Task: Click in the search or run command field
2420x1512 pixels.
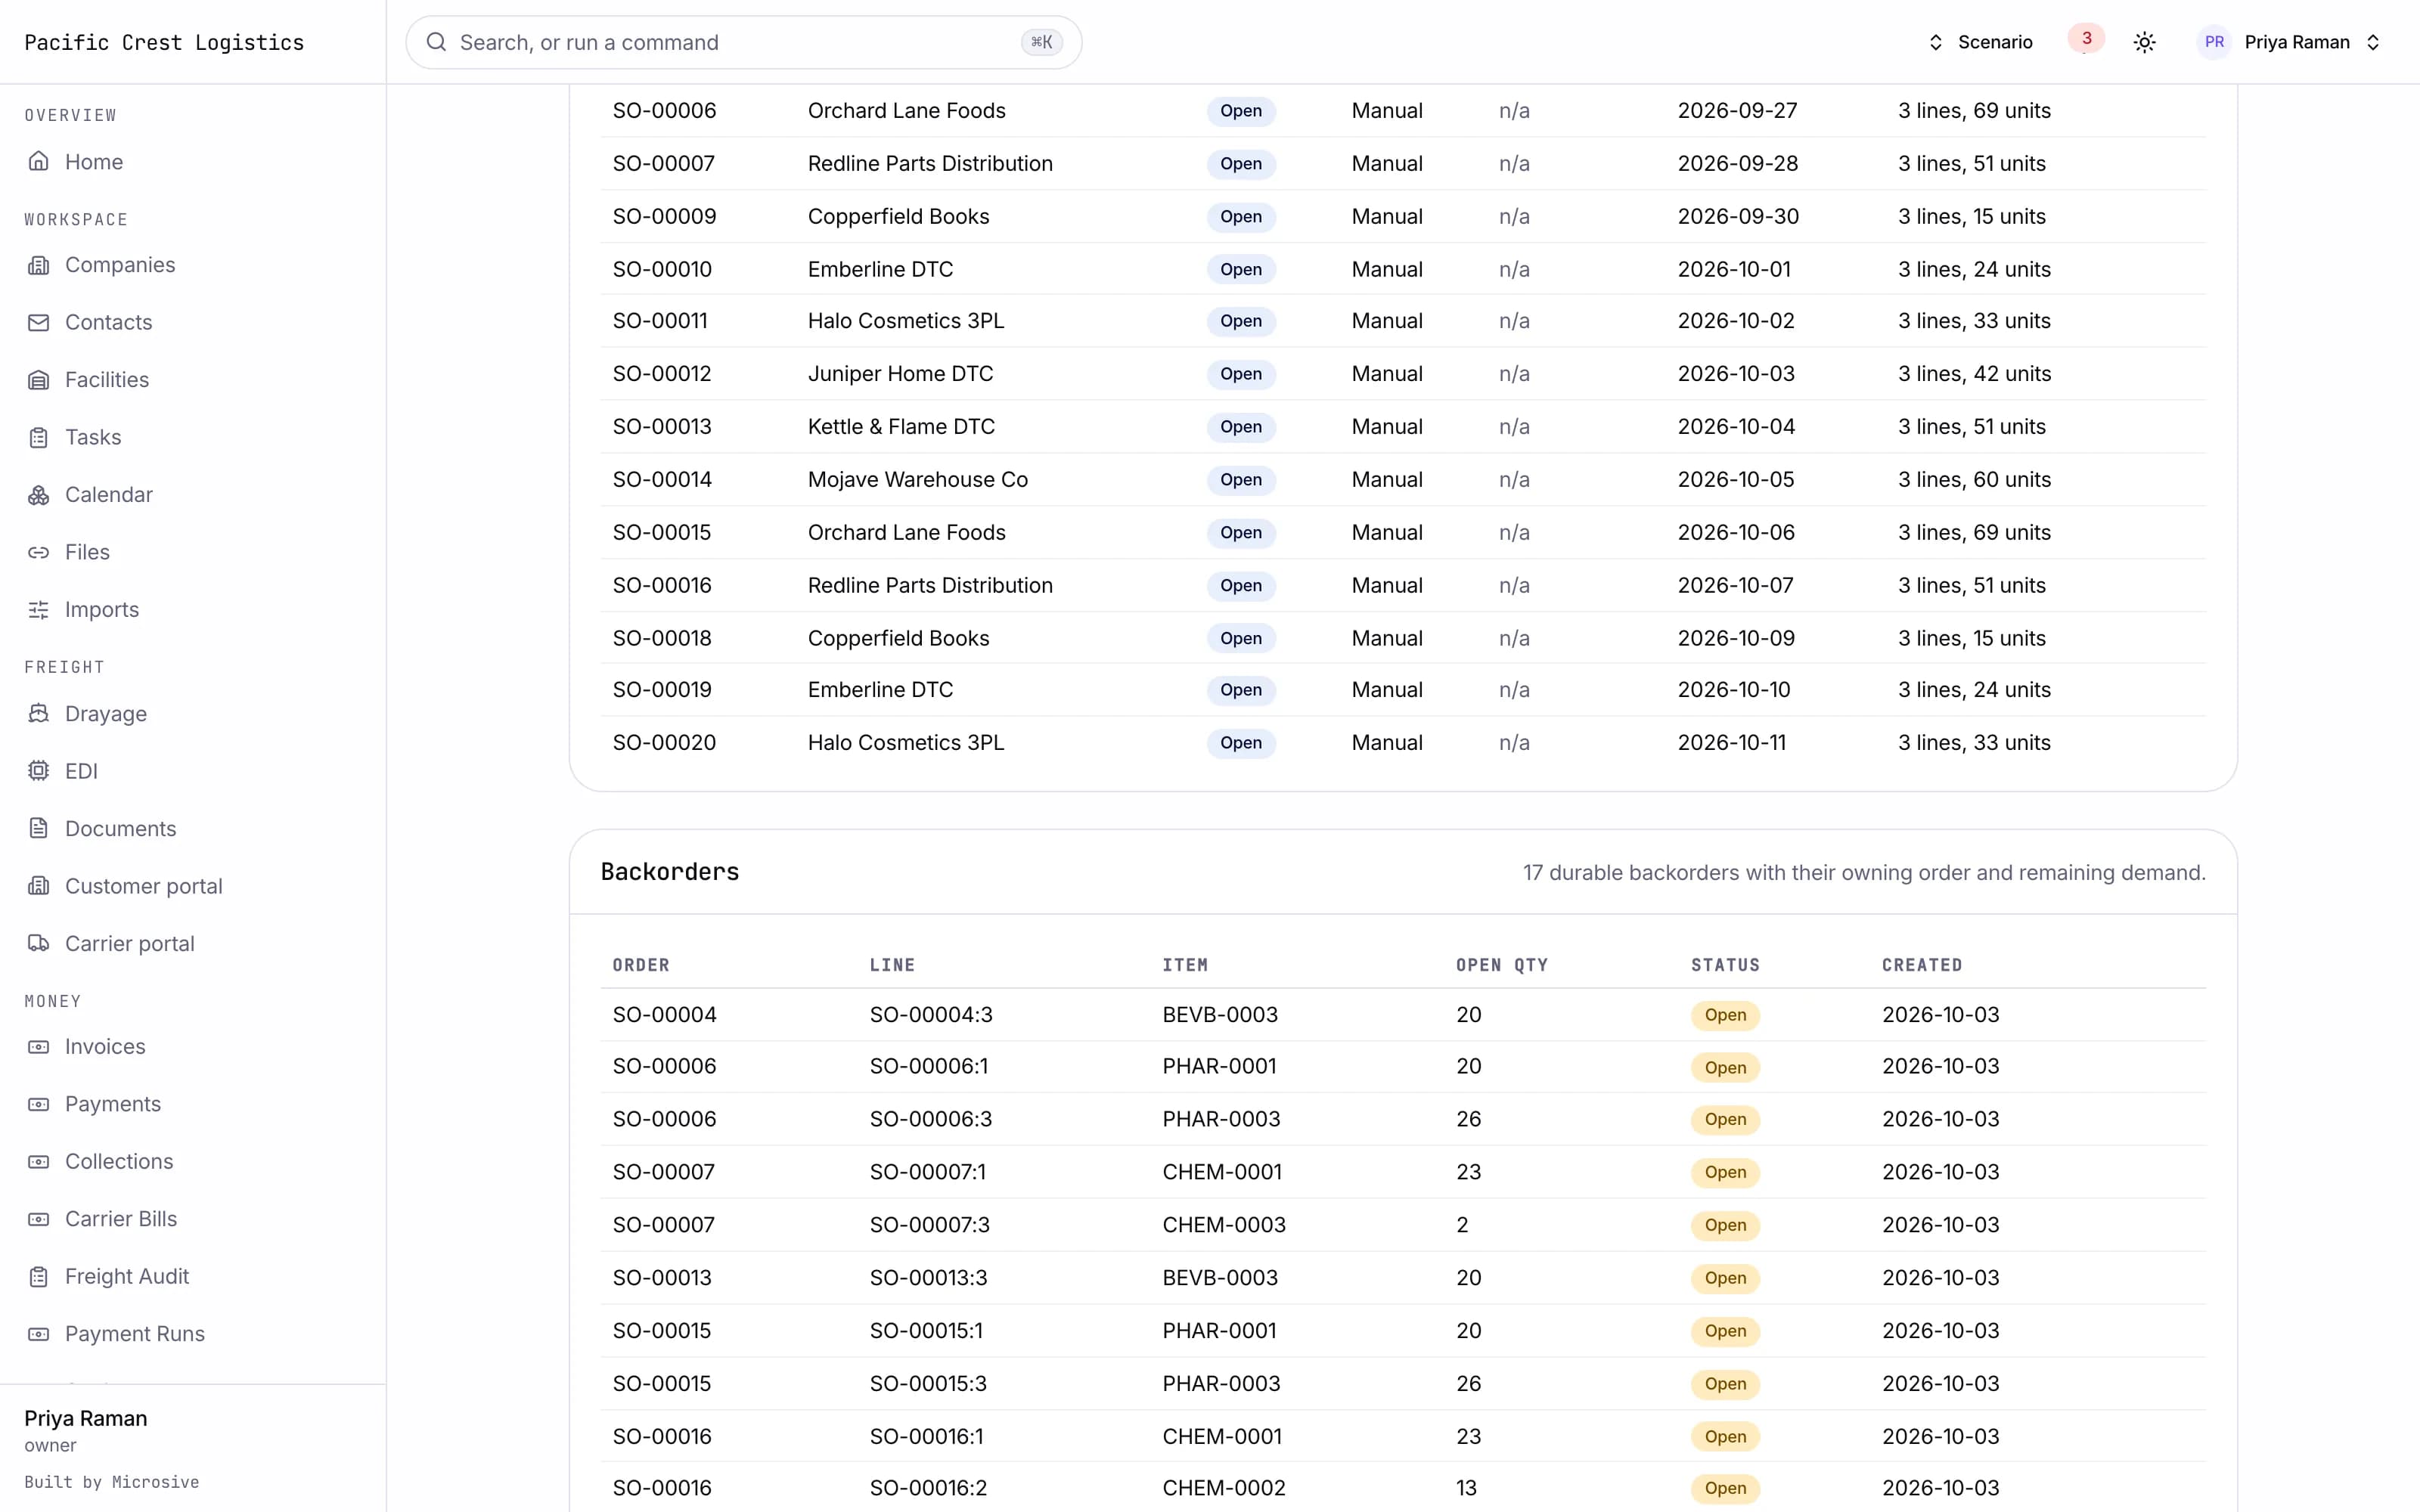Action: [x=743, y=42]
